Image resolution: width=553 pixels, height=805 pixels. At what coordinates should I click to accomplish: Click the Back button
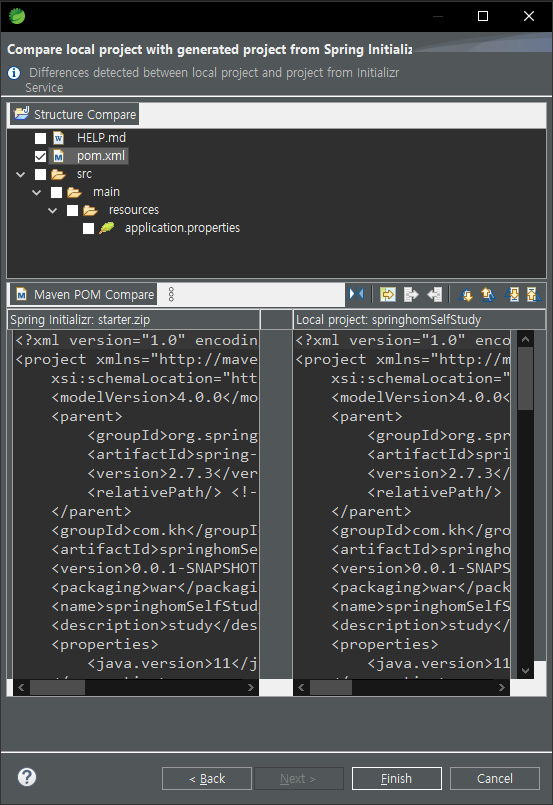click(207, 778)
